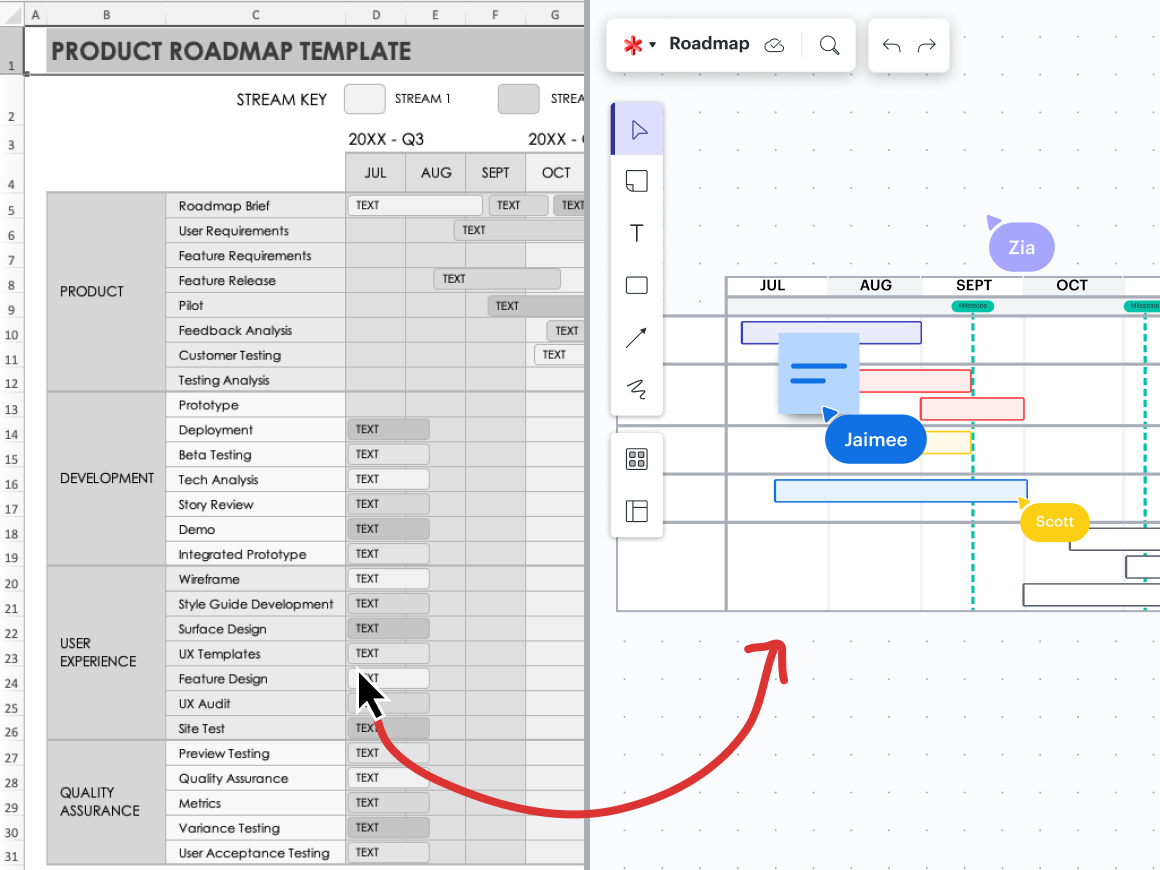The width and height of the screenshot is (1160, 870).
Task: Select the pointer selection tool
Action: (637, 130)
